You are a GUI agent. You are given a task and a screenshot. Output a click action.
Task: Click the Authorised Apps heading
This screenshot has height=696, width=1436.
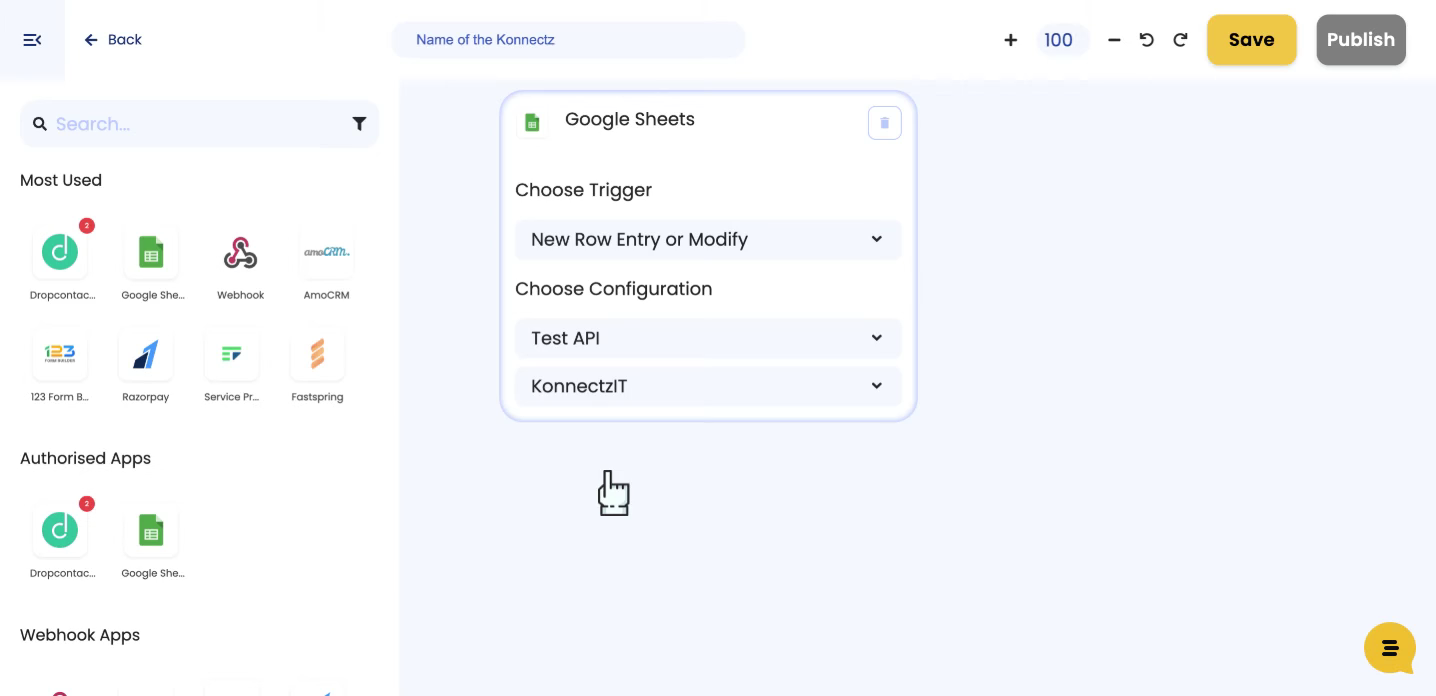pos(85,458)
